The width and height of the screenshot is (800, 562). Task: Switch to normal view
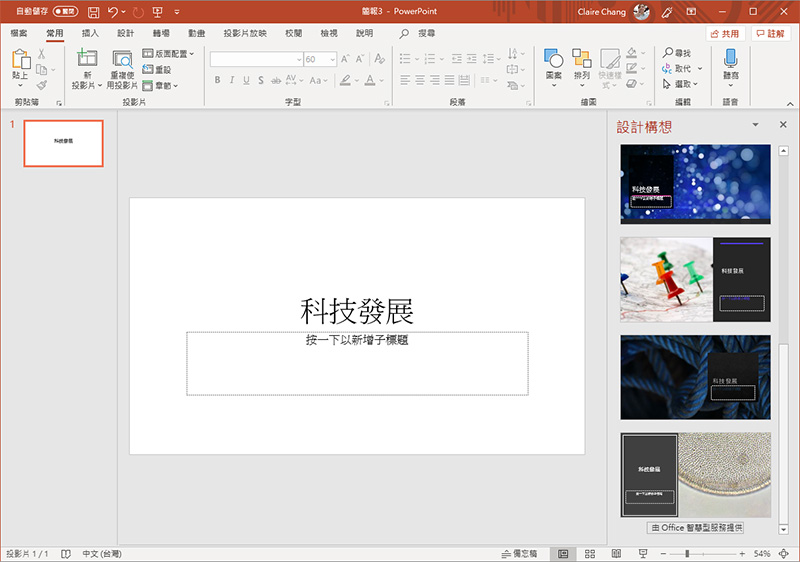click(563, 554)
